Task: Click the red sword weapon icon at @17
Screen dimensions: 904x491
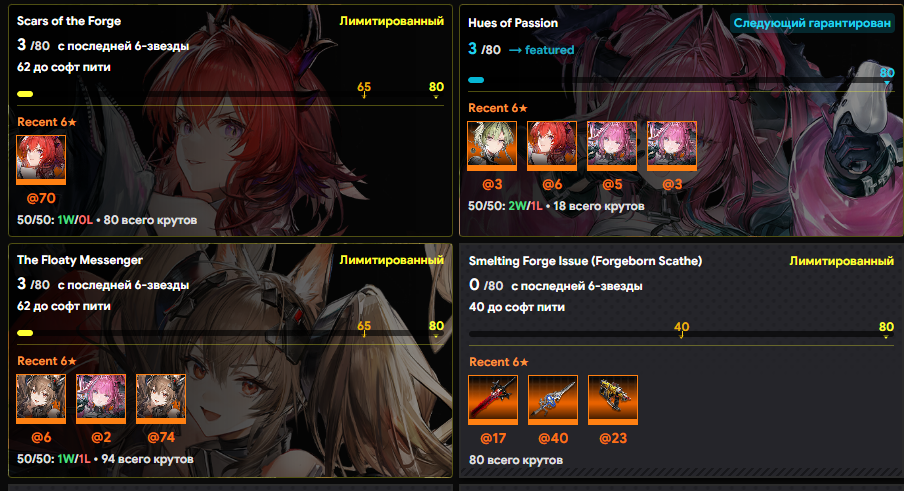Action: click(x=493, y=400)
